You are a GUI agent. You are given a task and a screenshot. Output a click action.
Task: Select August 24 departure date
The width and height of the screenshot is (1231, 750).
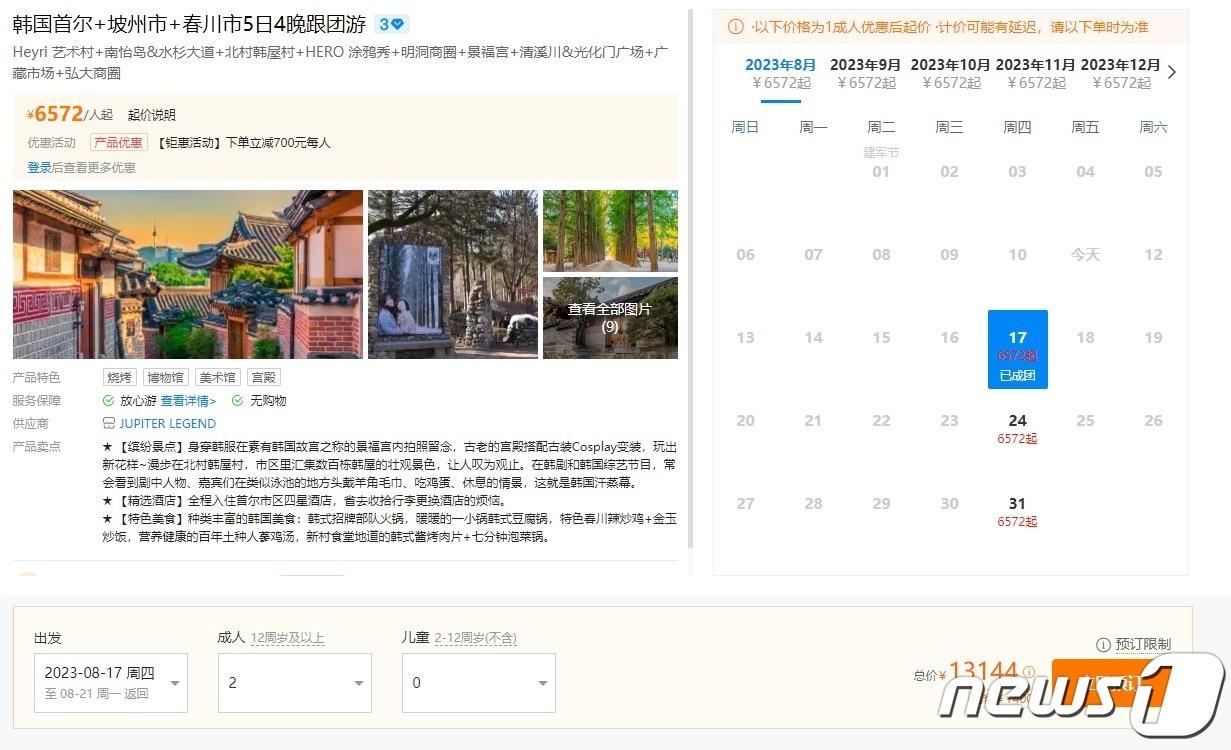pos(1017,429)
